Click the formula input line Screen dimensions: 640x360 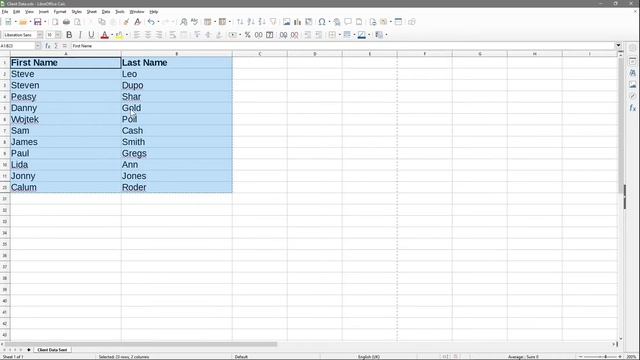coord(342,46)
